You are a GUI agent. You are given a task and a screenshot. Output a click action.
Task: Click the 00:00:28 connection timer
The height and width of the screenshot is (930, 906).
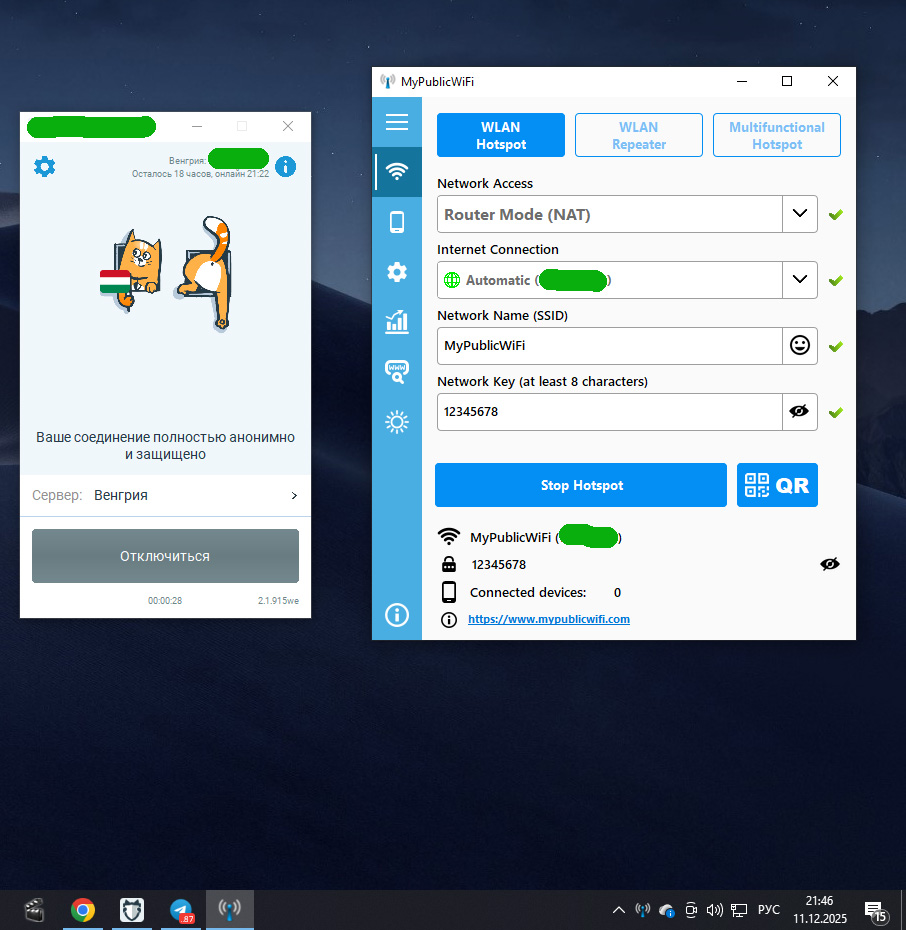[165, 601]
